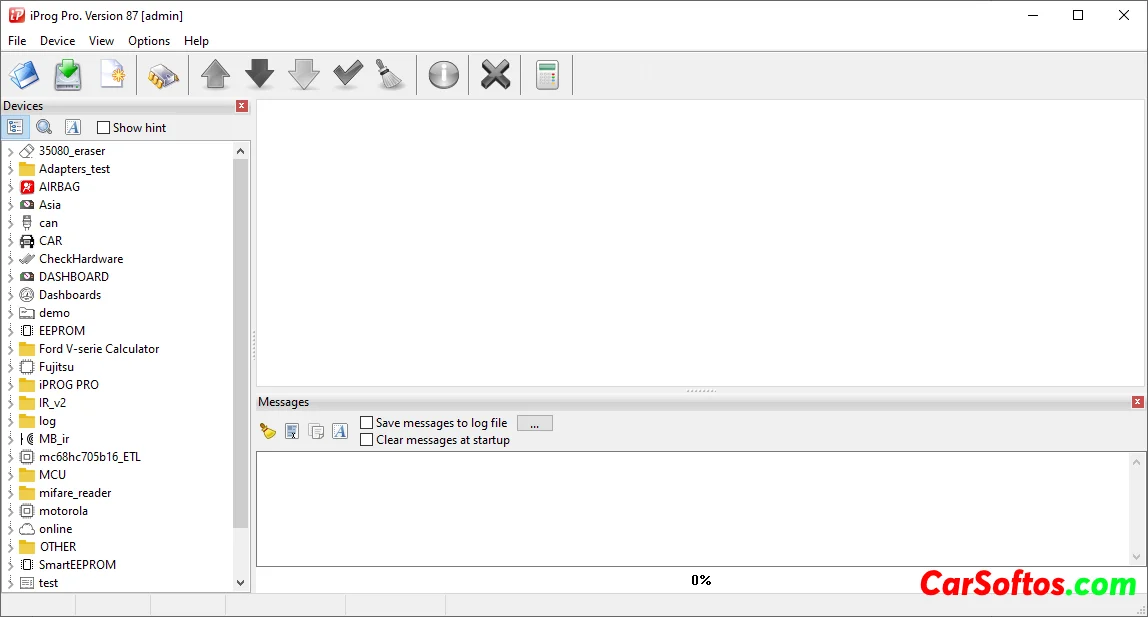Click the Open file toolbar icon
This screenshot has height=617, width=1148.
coord(24,75)
